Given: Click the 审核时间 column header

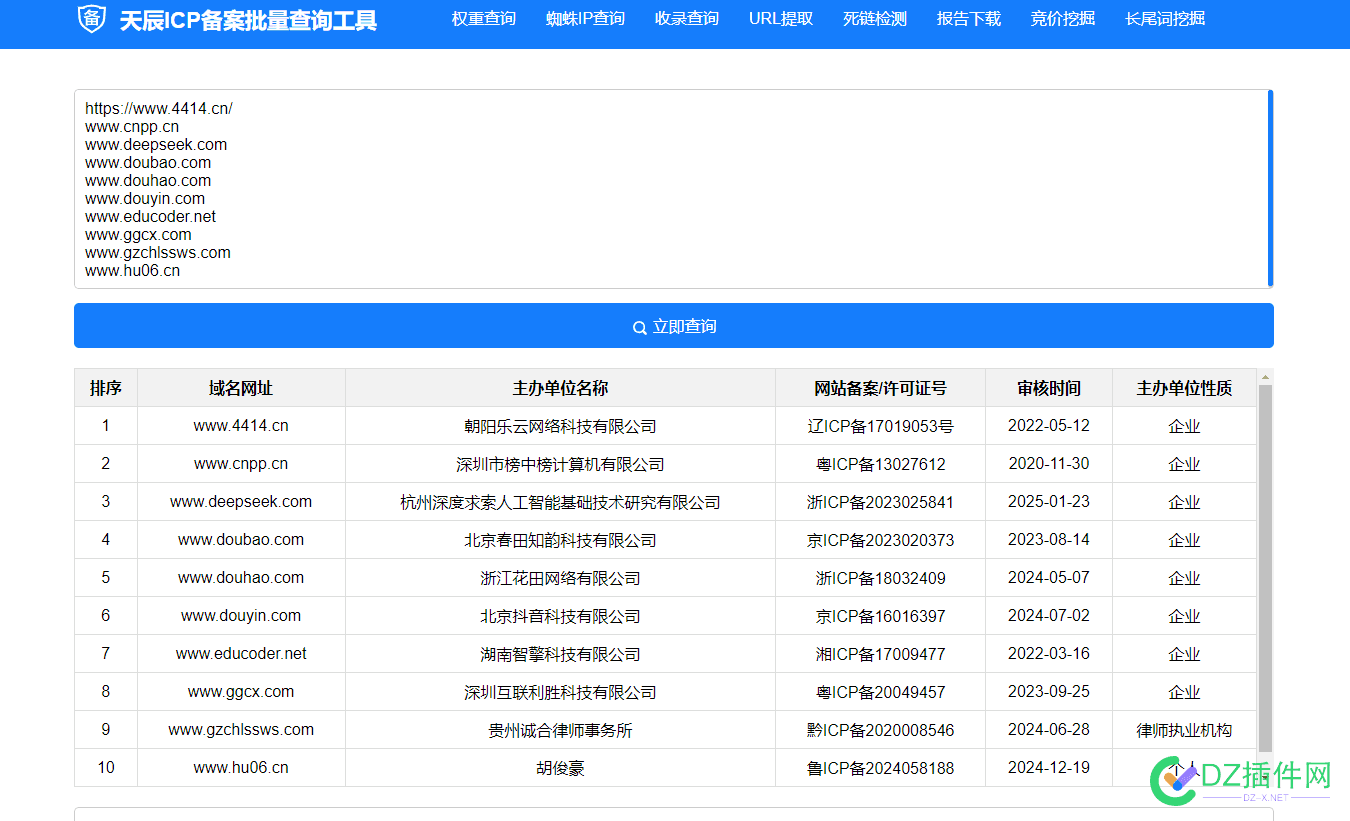Looking at the screenshot, I should (1049, 388).
